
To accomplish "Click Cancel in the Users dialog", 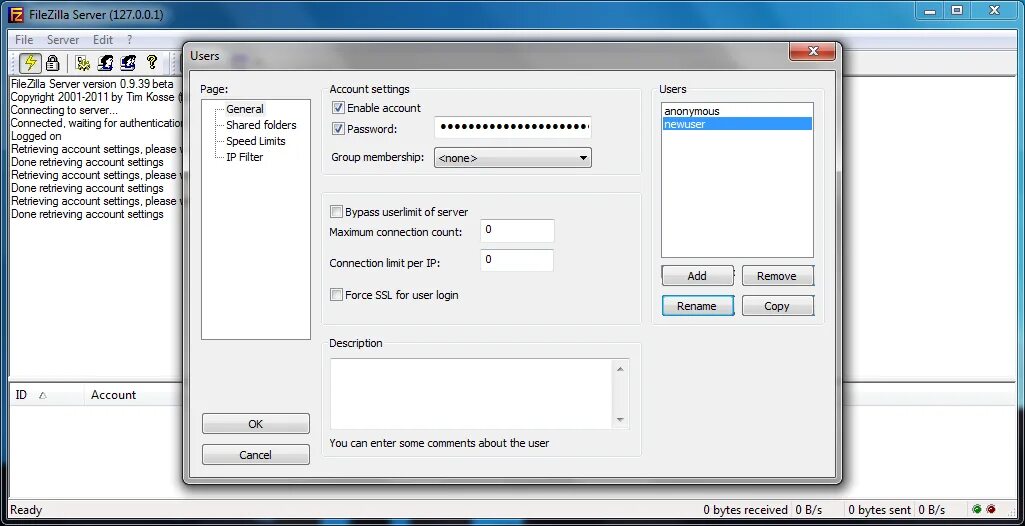I will click(256, 455).
